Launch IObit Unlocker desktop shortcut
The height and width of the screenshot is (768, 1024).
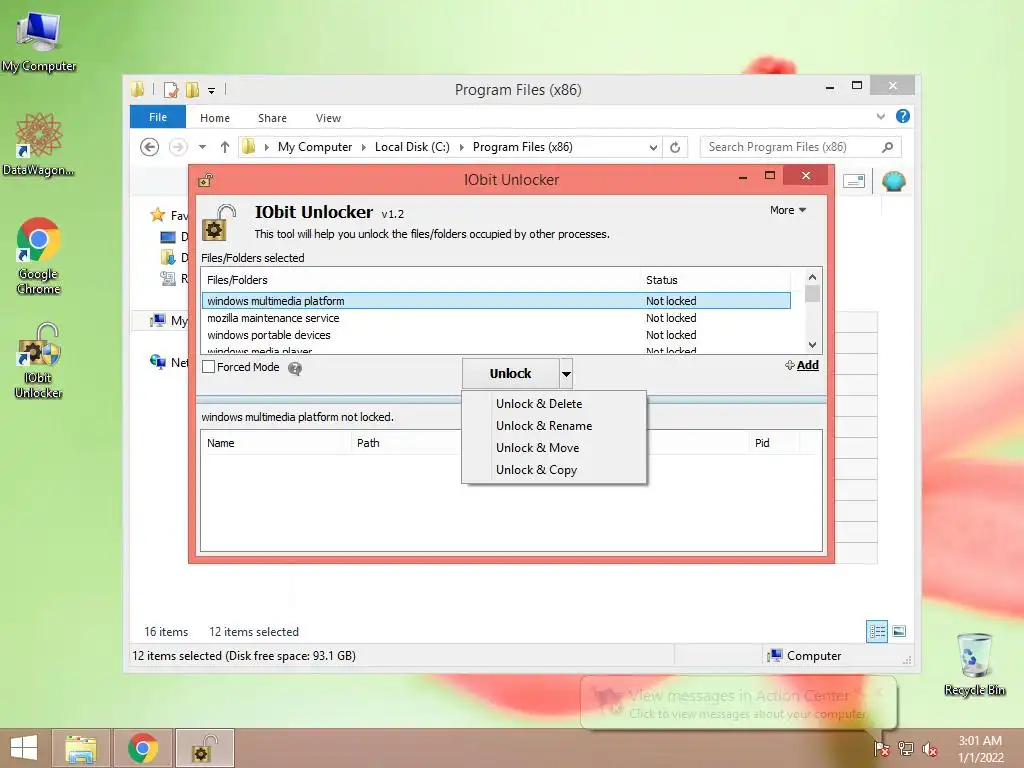38,360
